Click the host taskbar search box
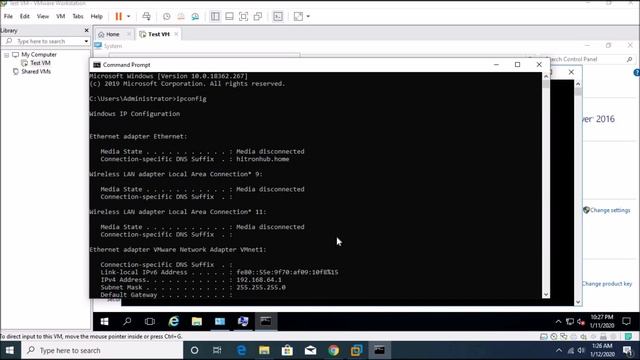This screenshot has height=360, width=640. (x=102, y=350)
